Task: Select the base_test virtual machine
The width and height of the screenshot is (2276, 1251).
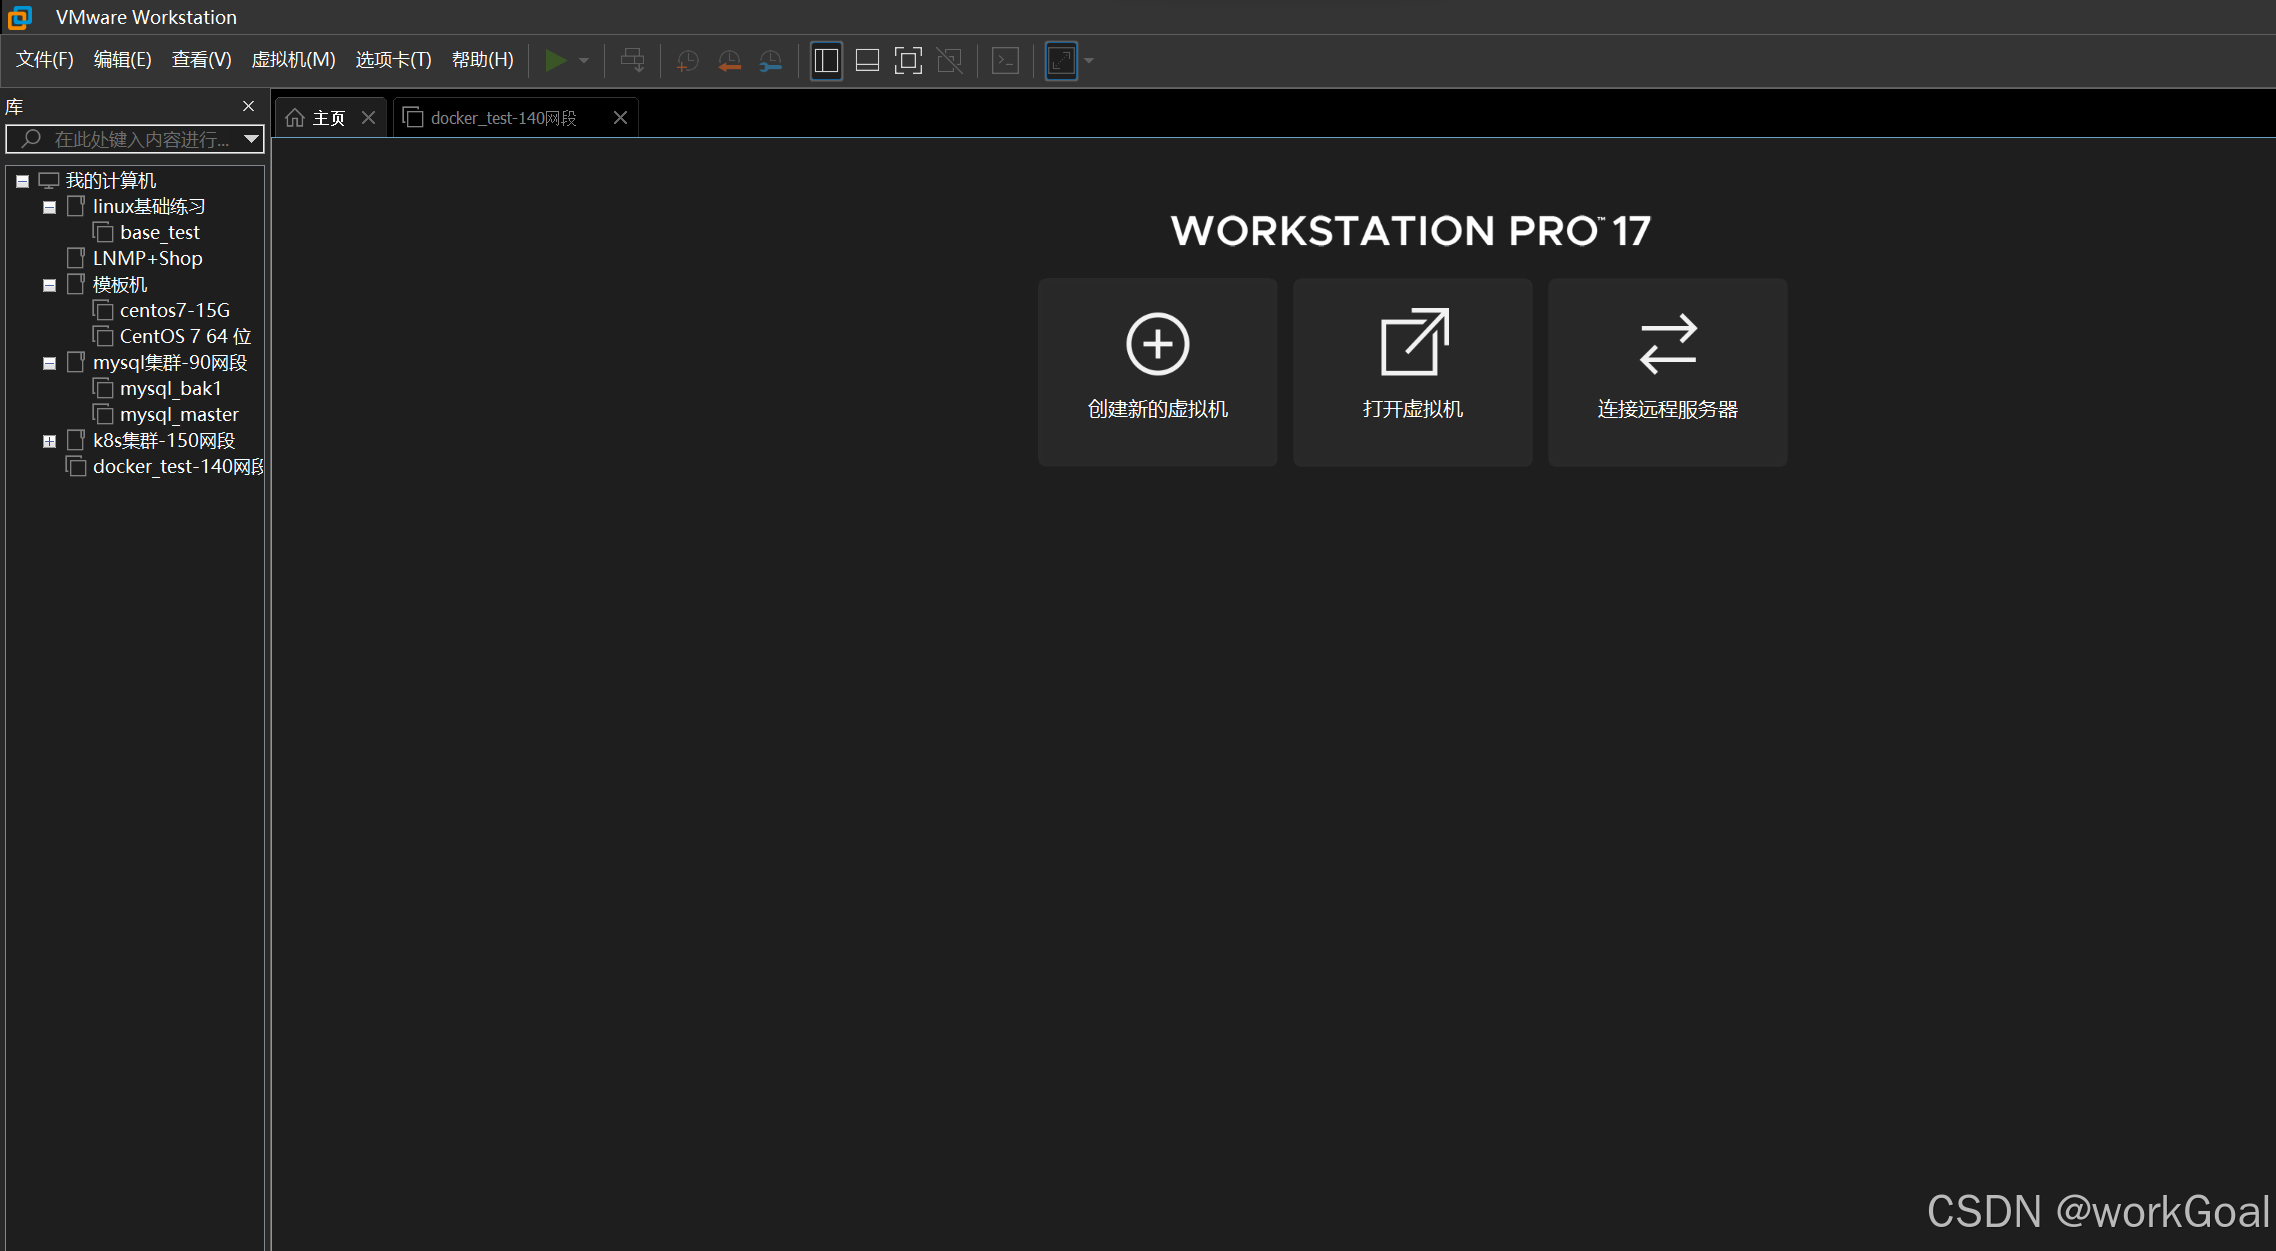Action: [x=160, y=232]
